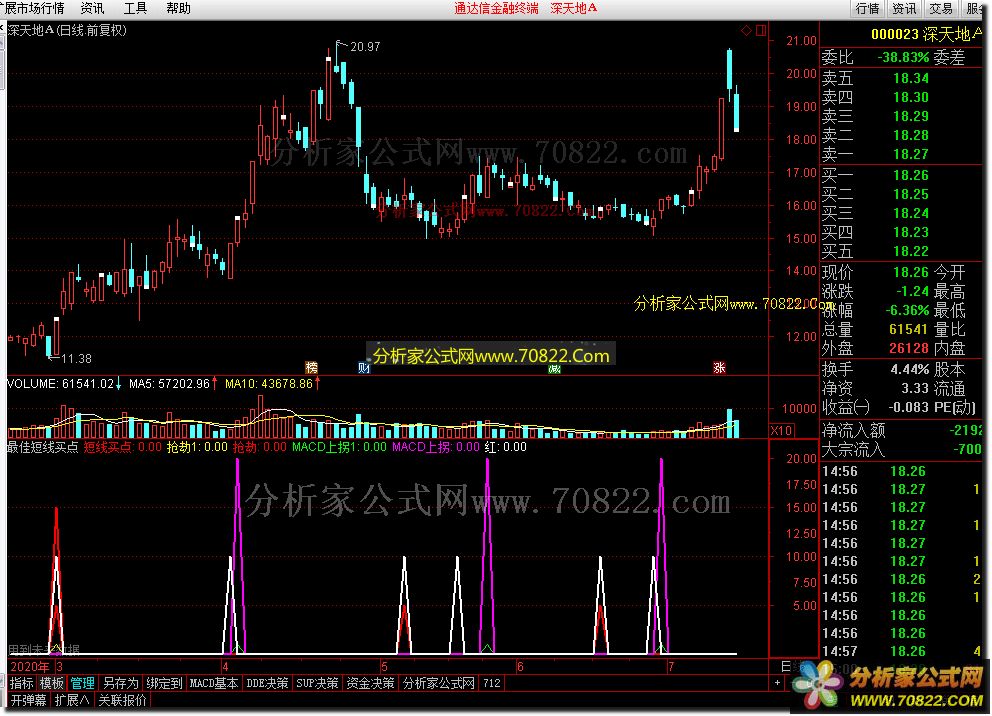Open the red 涨 marker on the chart
This screenshot has width=992, height=716.
click(x=719, y=367)
